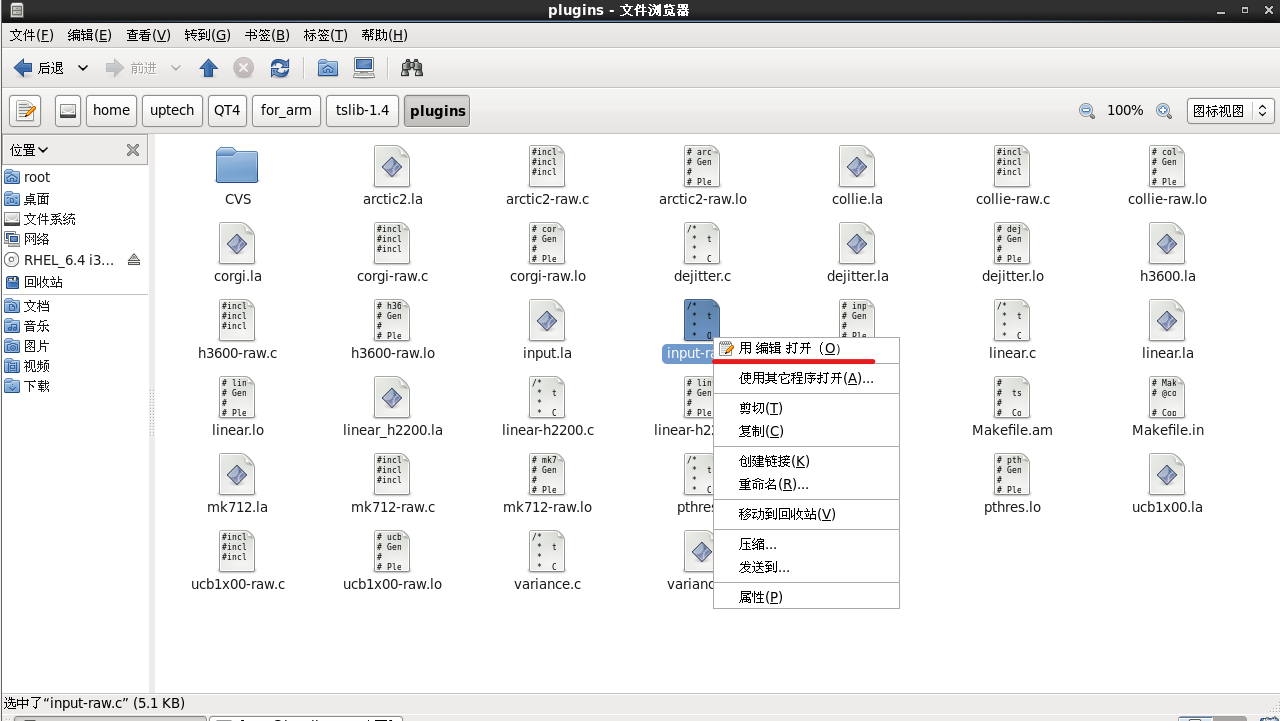Choose Open with Edit (用编辑打开) from context menu

pyautogui.click(x=806, y=349)
